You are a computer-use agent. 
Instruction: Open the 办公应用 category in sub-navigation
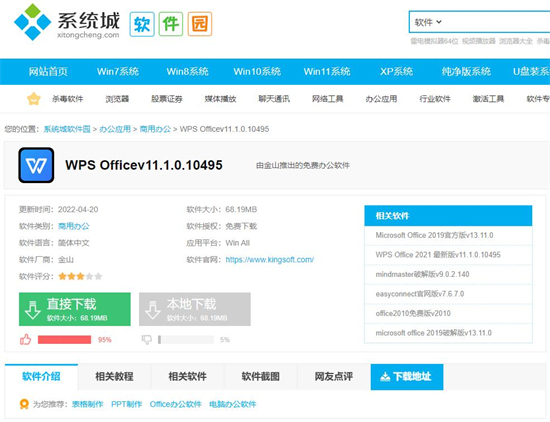381,99
